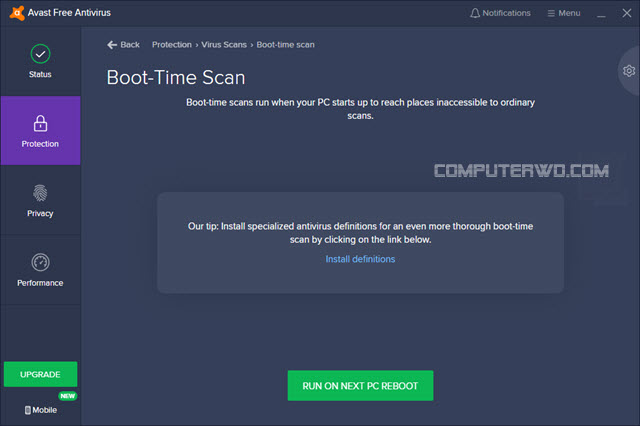Viewport: 640px width, 427px height.
Task: Go Back with the arrow
Action: point(123,44)
